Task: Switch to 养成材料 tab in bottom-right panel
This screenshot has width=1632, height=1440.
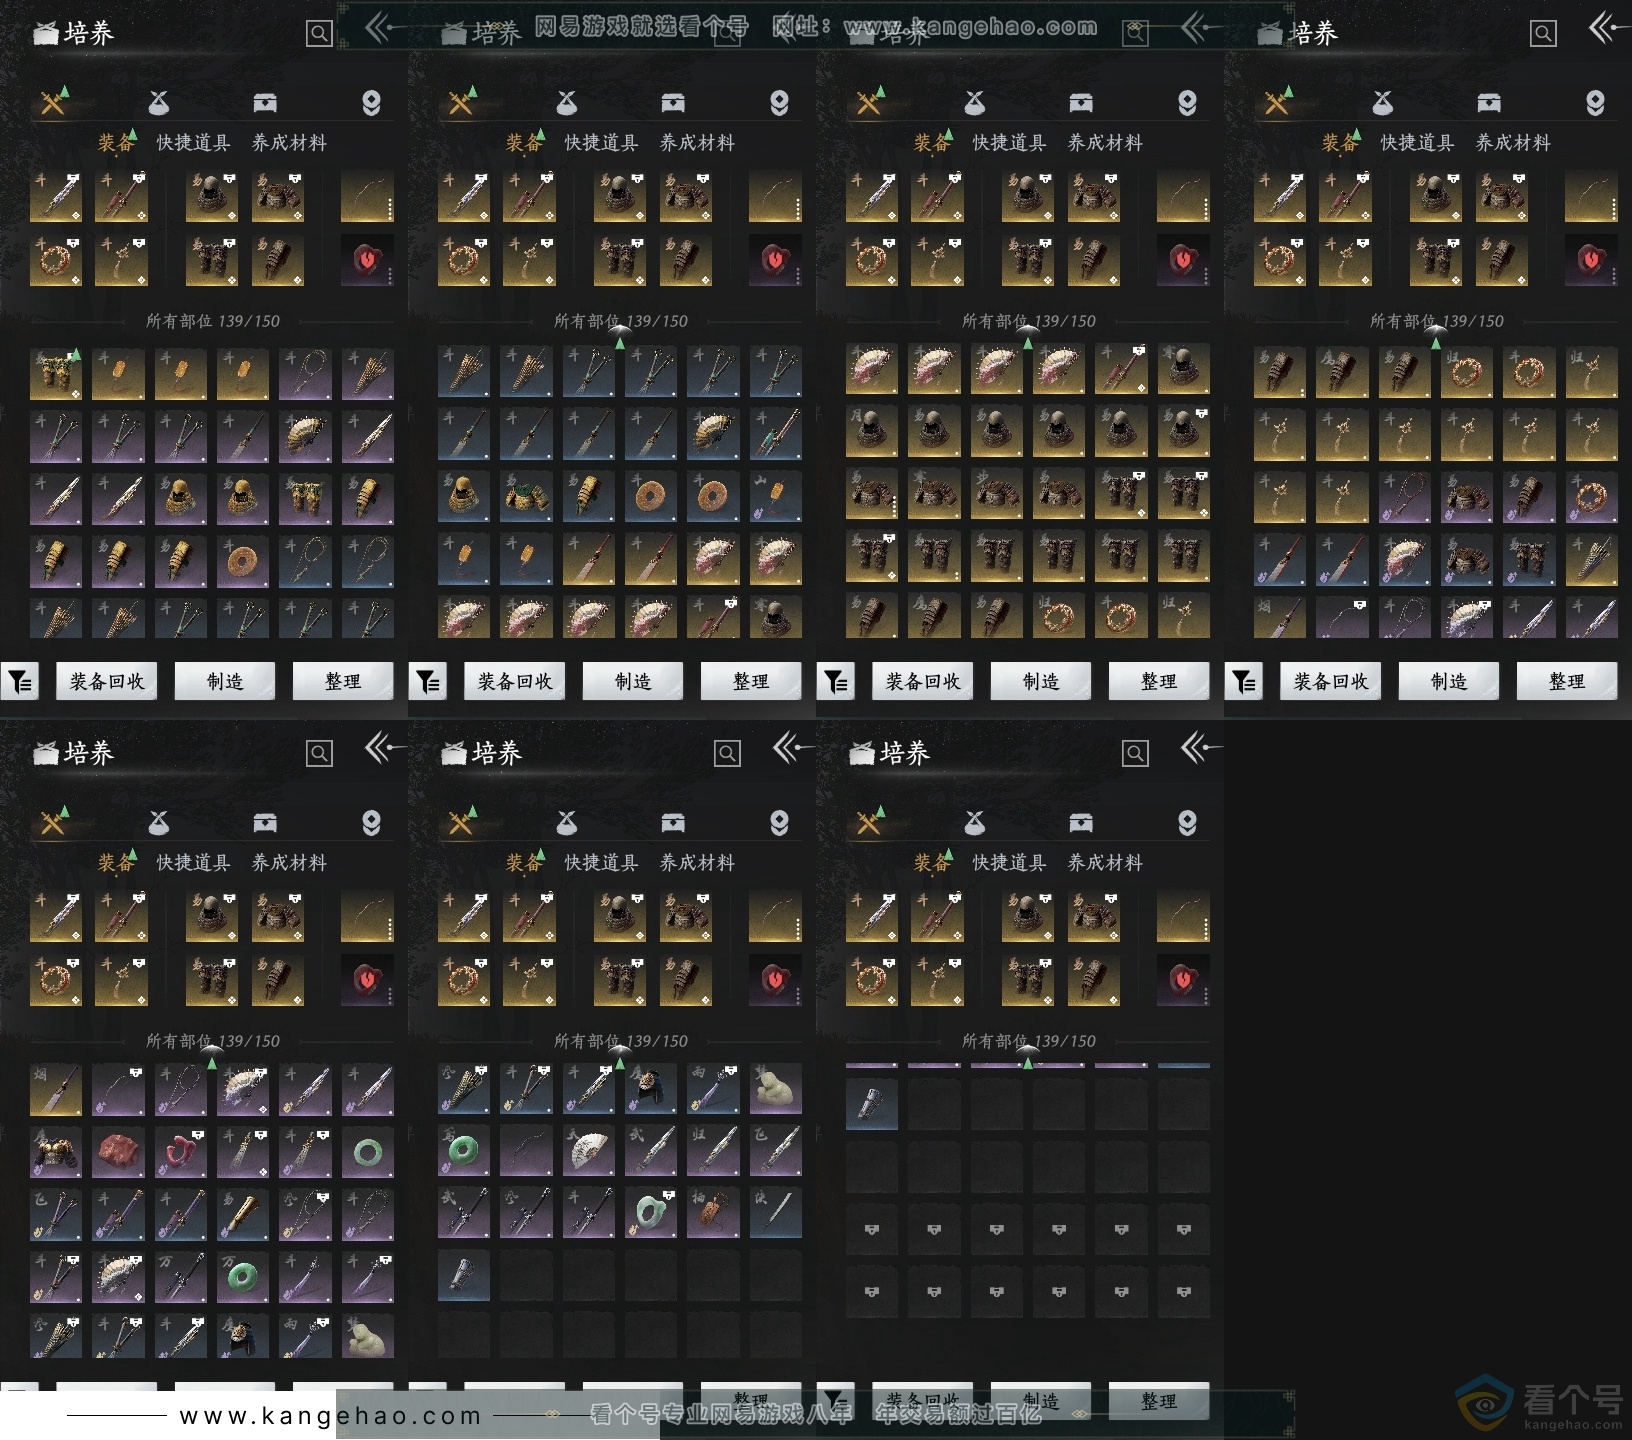Action: [x=1105, y=863]
